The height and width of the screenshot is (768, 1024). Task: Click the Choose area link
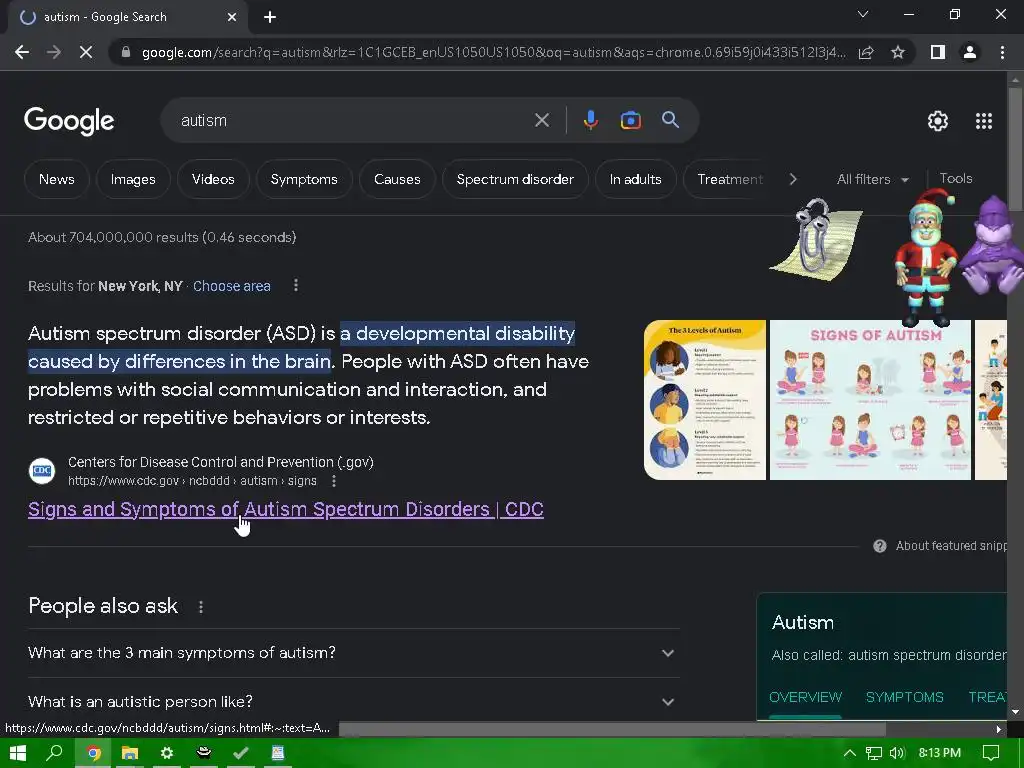pyautogui.click(x=232, y=286)
